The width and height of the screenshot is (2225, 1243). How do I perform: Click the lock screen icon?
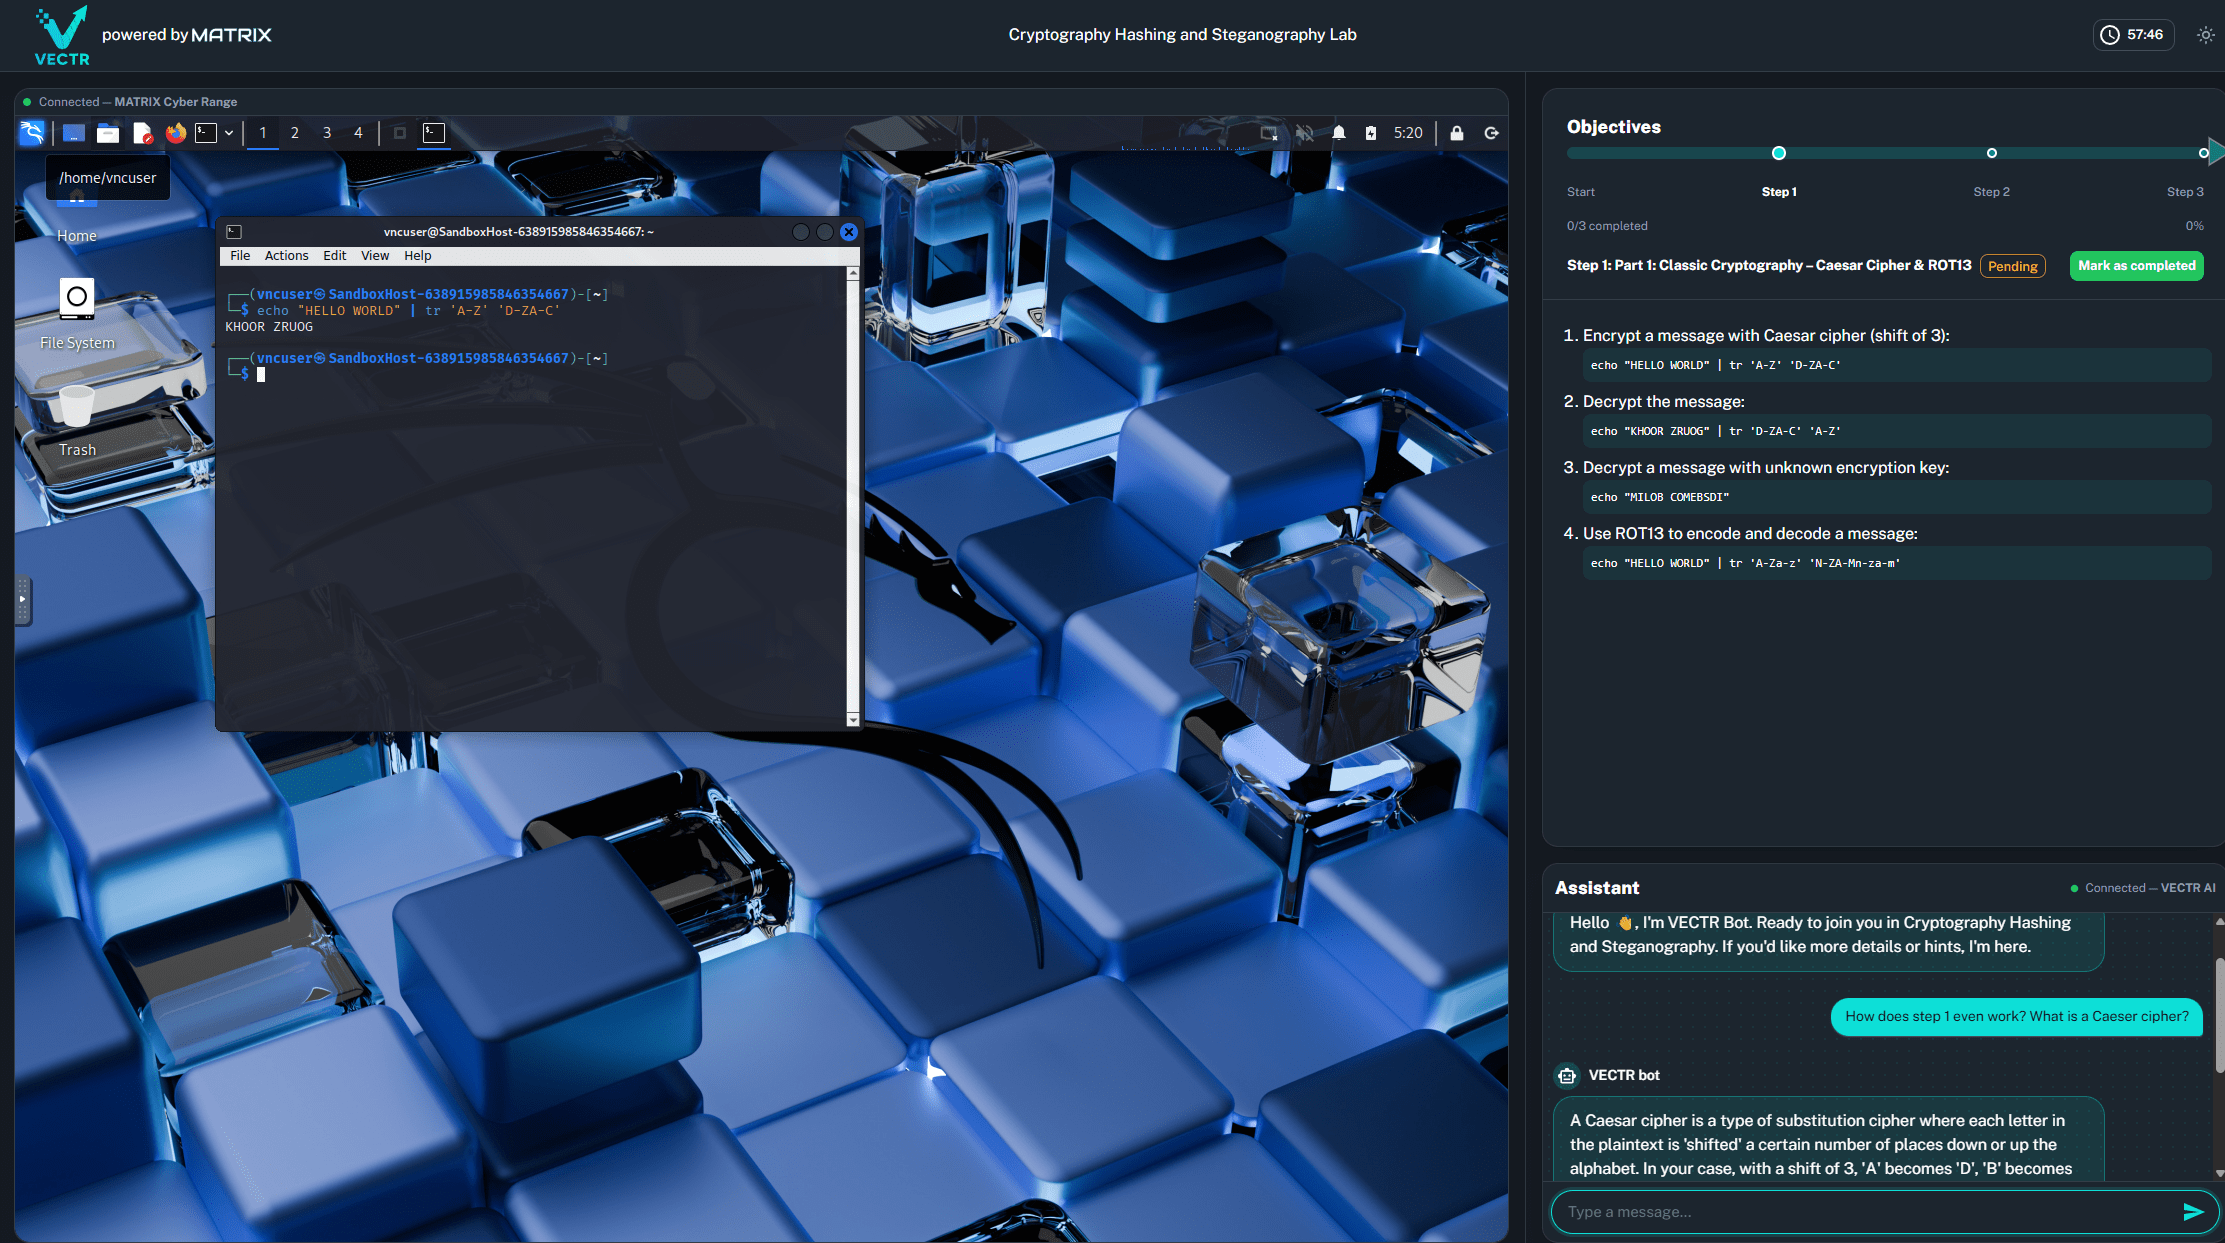pyautogui.click(x=1457, y=133)
